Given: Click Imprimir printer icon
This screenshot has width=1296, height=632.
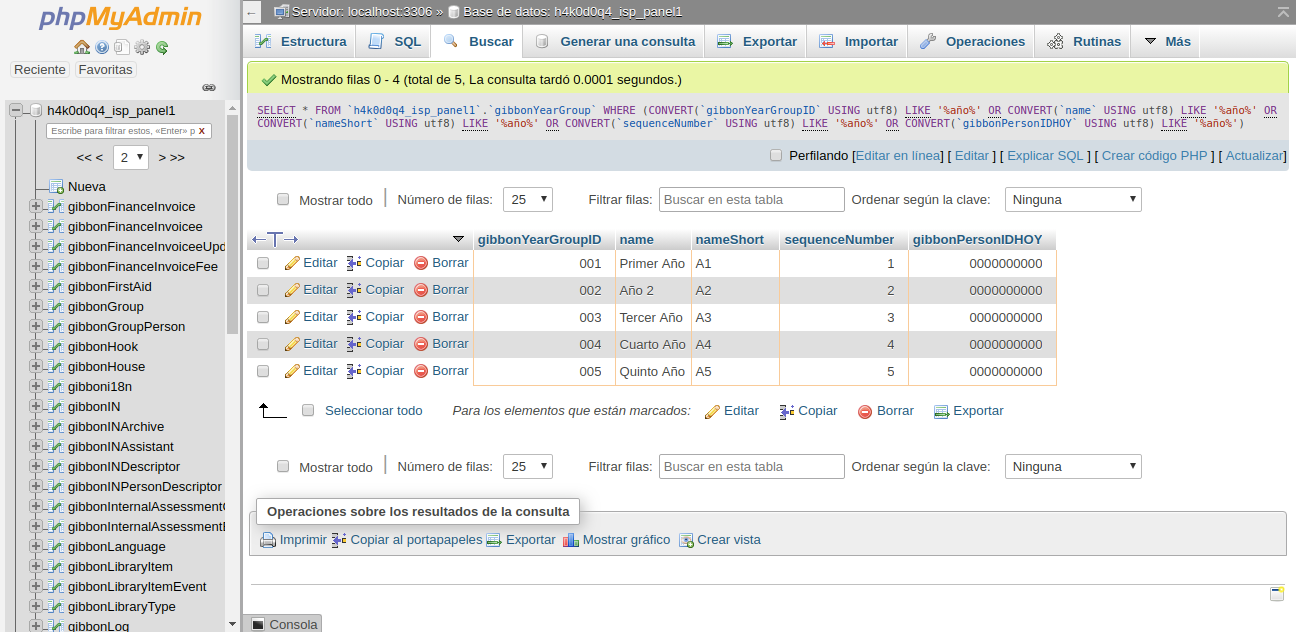Looking at the screenshot, I should click(268, 540).
